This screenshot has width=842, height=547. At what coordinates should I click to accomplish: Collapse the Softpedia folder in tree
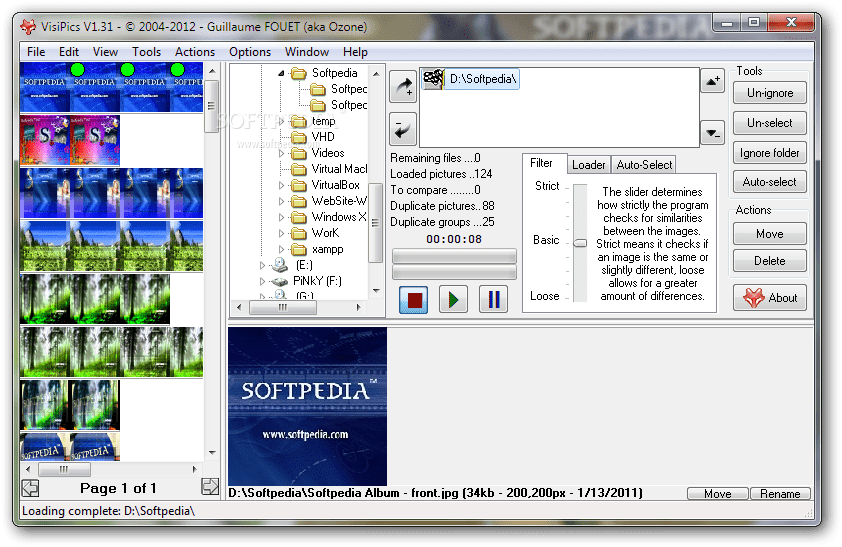coord(283,73)
